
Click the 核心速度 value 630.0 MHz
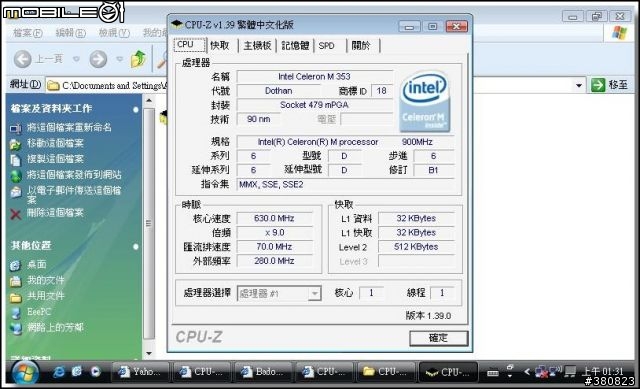click(274, 218)
